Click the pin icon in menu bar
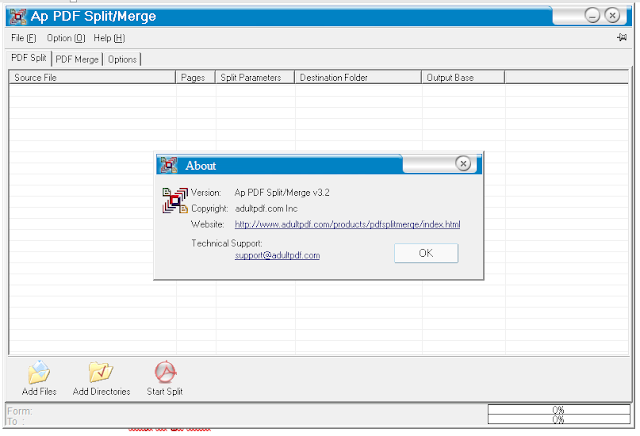This screenshot has width=640, height=436. 622,38
